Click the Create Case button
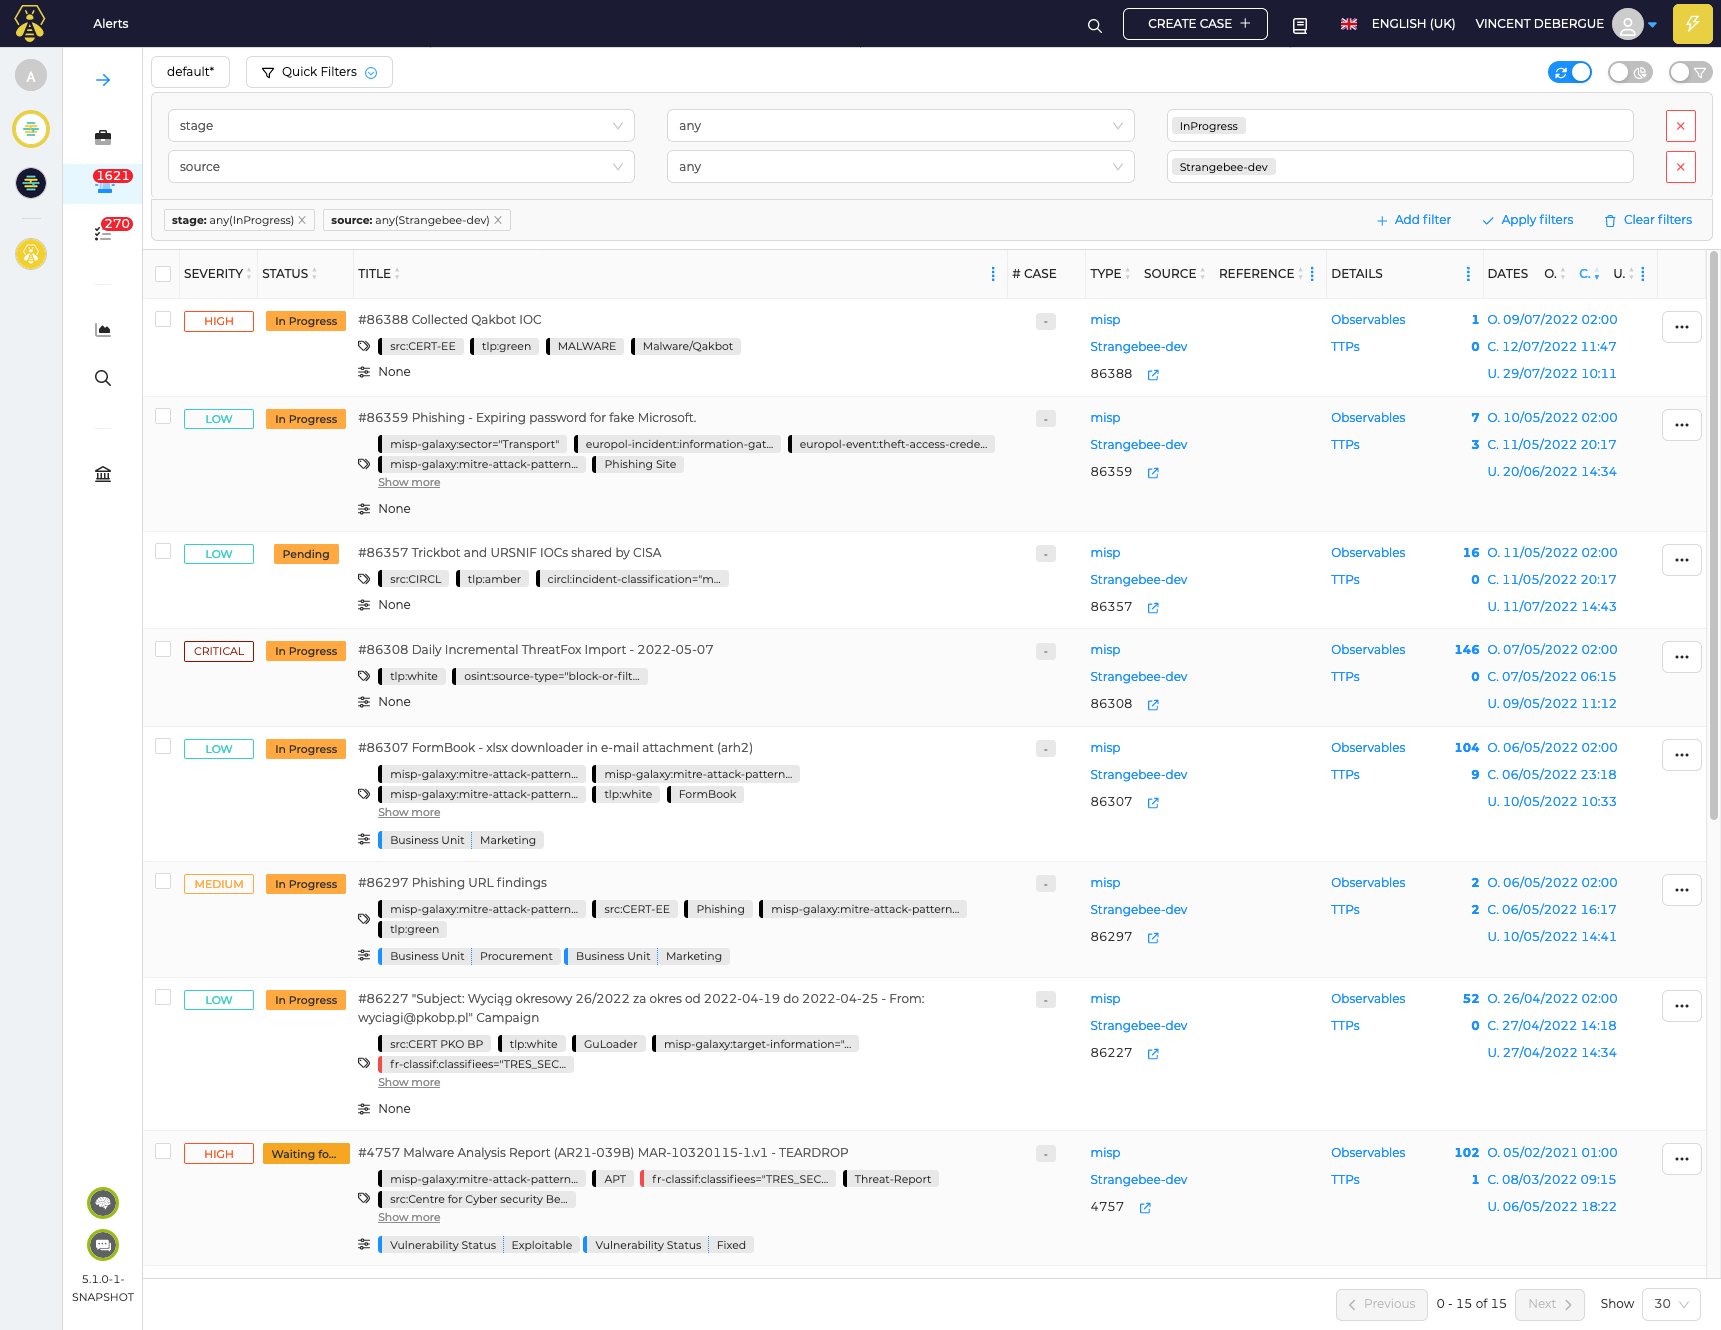Screen dimensions: 1721x1330 coord(1195,24)
